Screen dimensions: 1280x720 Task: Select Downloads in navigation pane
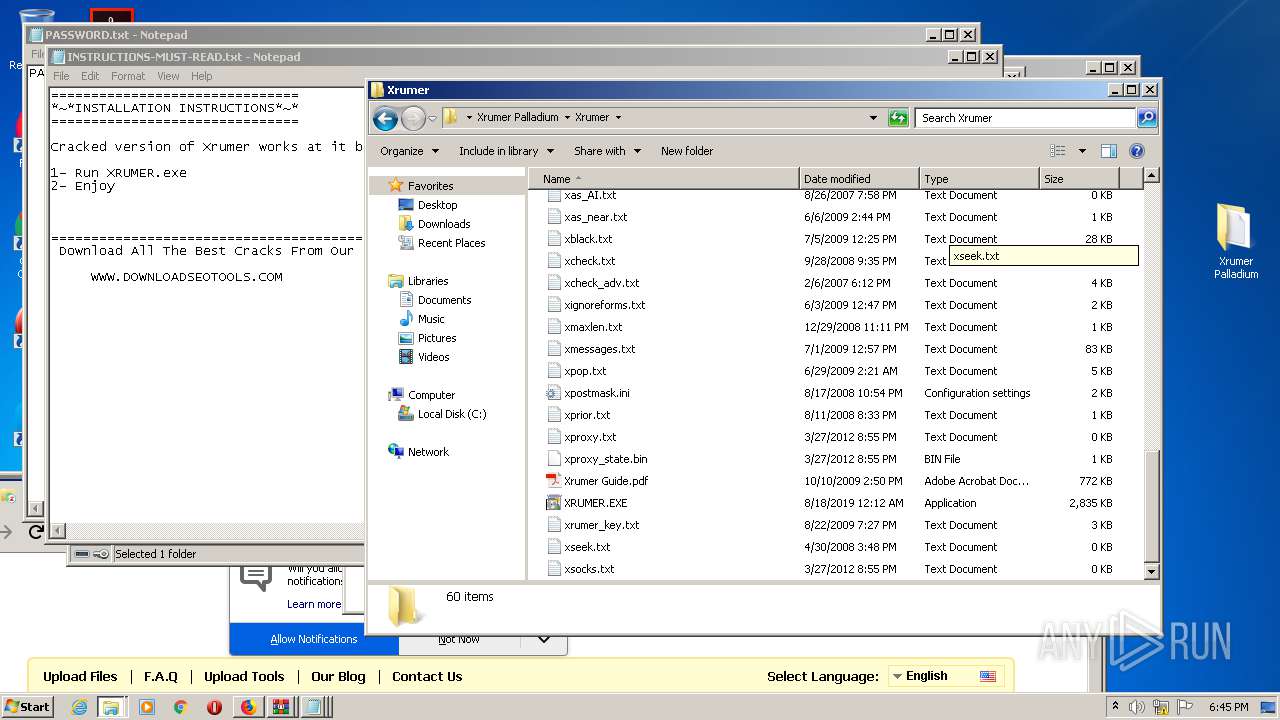444,224
